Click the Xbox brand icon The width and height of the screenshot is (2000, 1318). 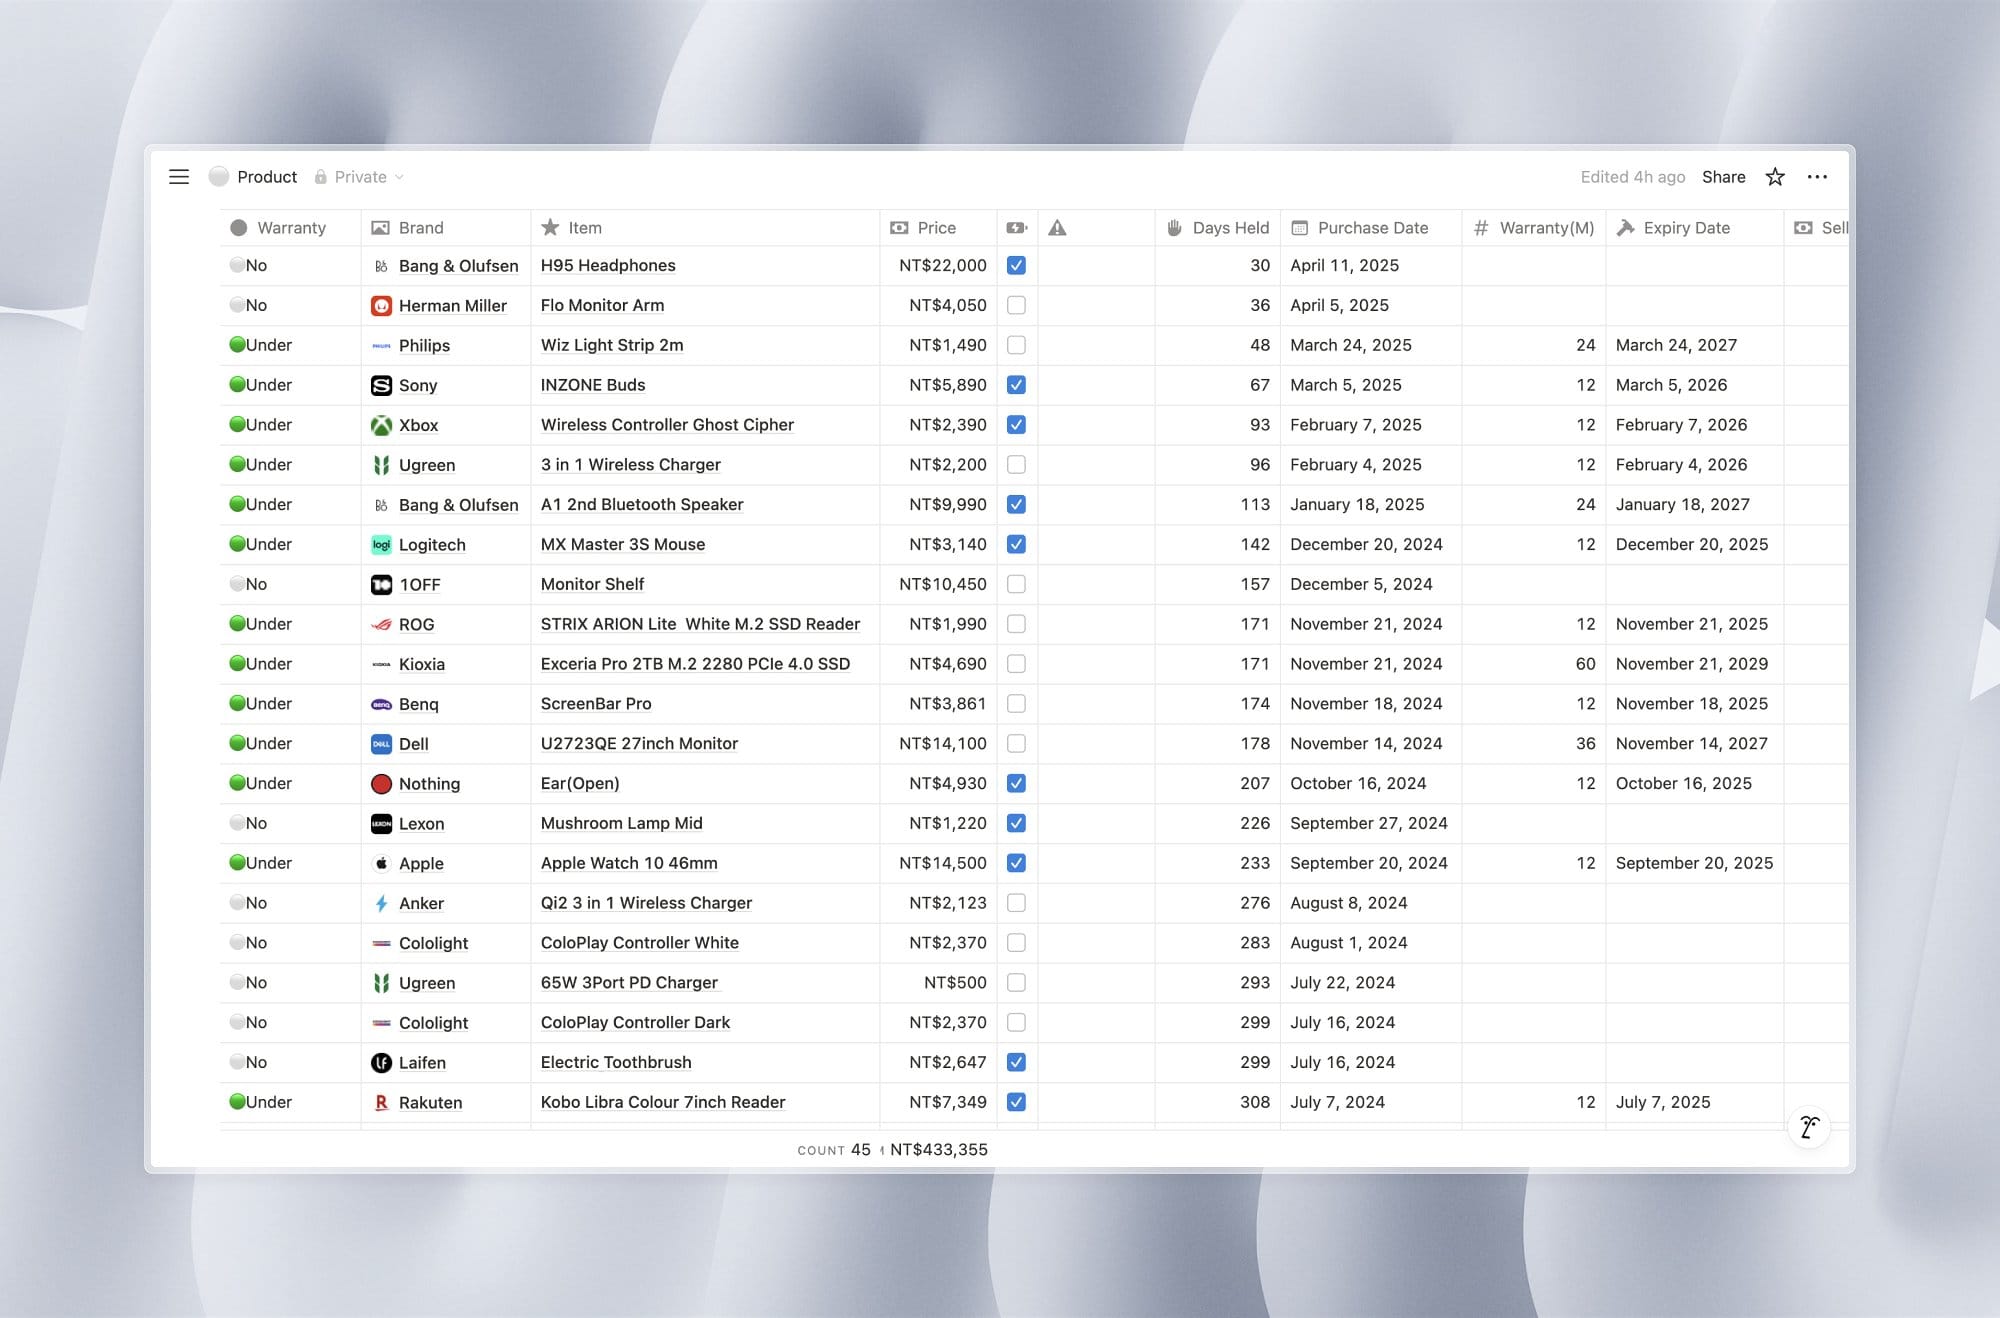(x=382, y=425)
